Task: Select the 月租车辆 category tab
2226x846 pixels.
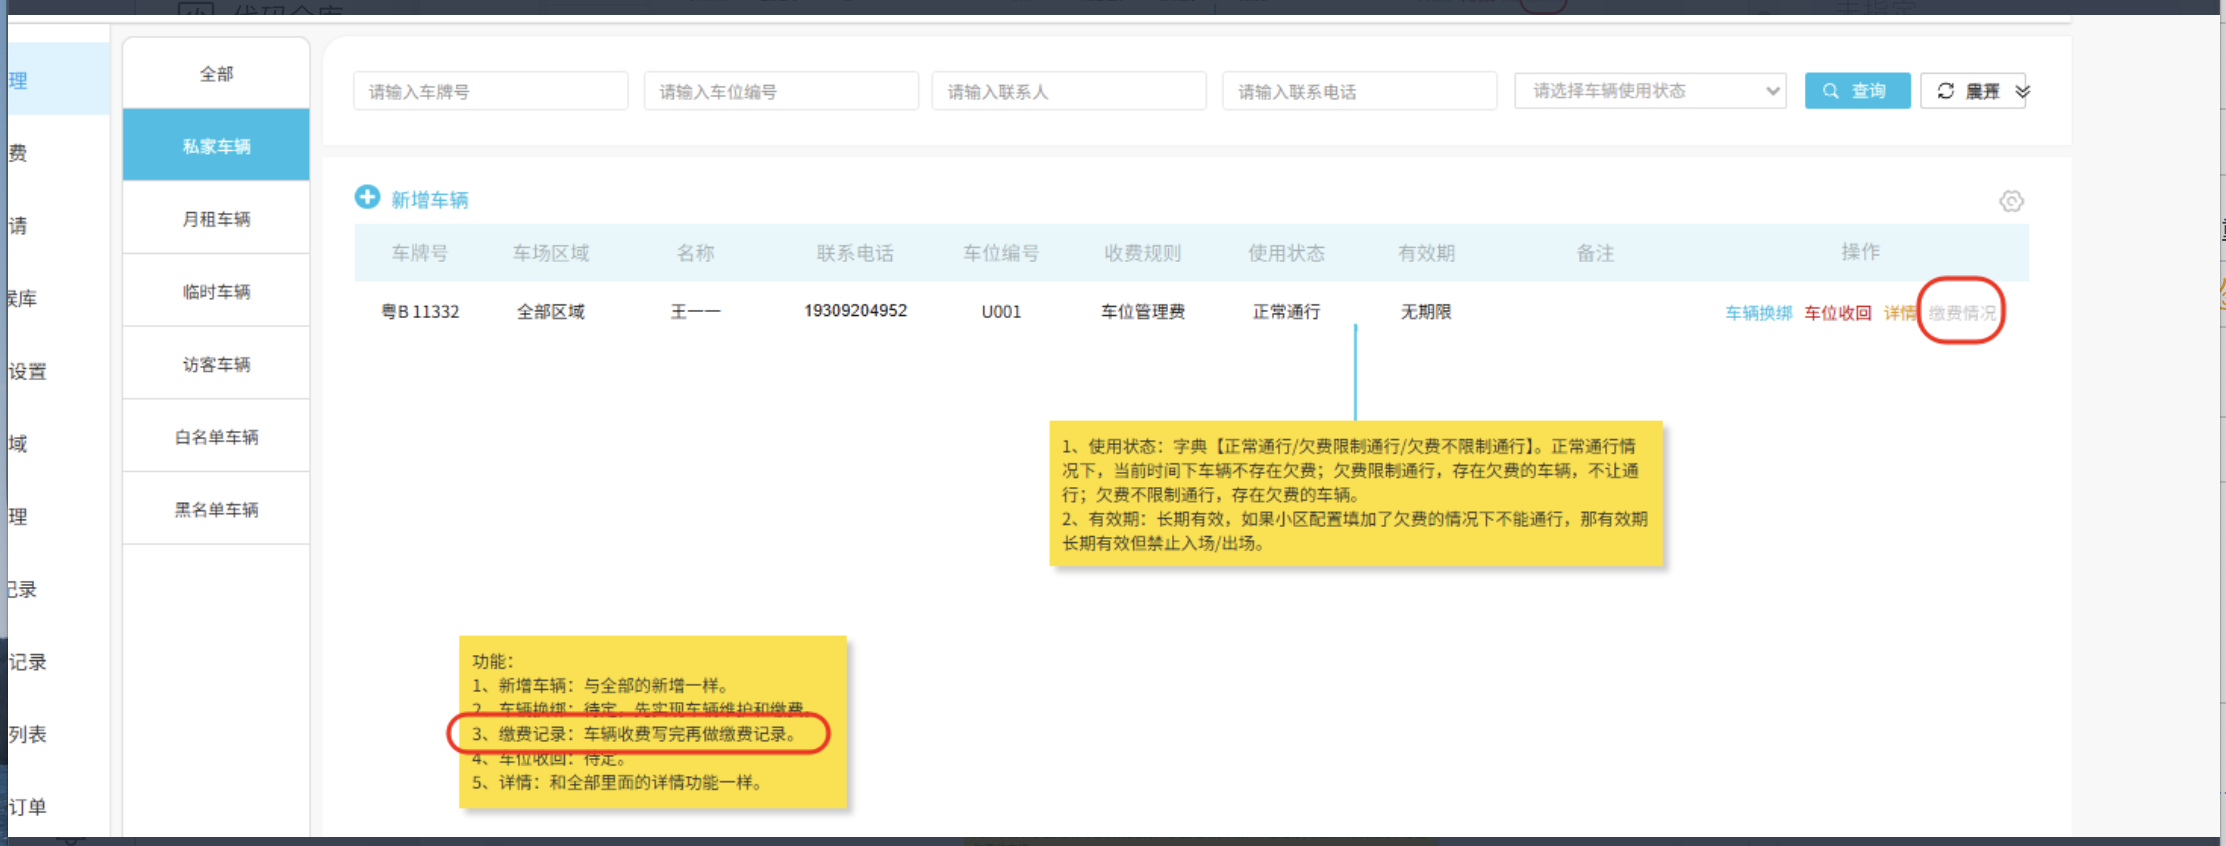Action: point(216,219)
